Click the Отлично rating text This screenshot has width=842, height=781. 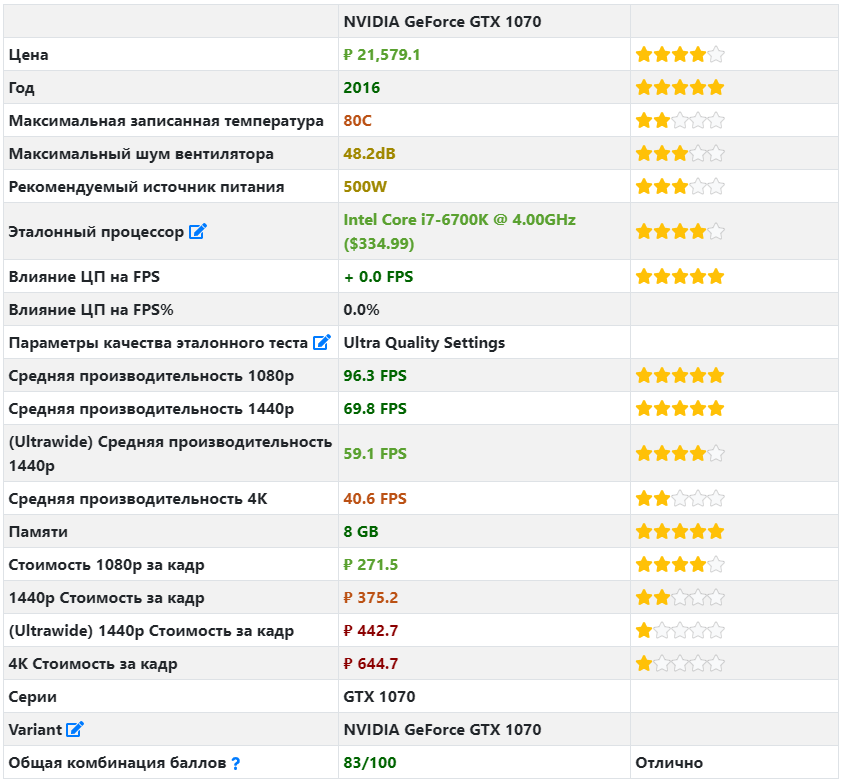click(669, 763)
